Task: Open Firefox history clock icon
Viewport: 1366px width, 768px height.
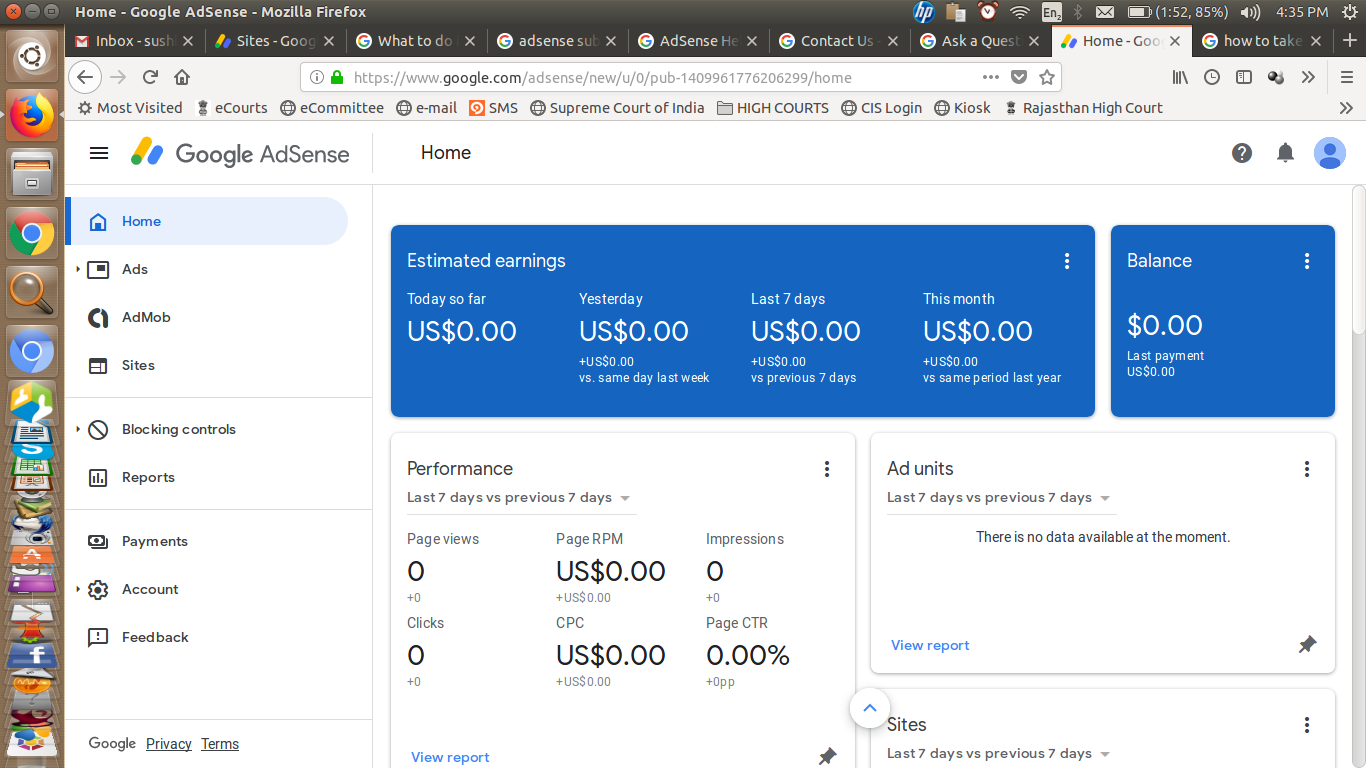Action: [x=1212, y=77]
